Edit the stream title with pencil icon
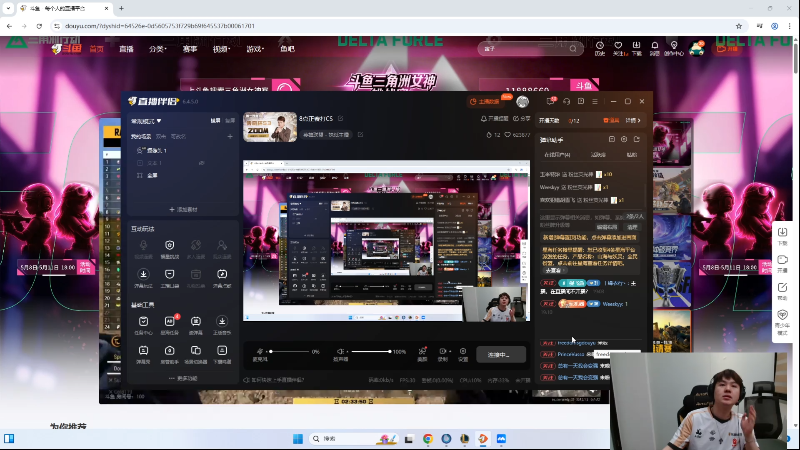 click(x=340, y=118)
